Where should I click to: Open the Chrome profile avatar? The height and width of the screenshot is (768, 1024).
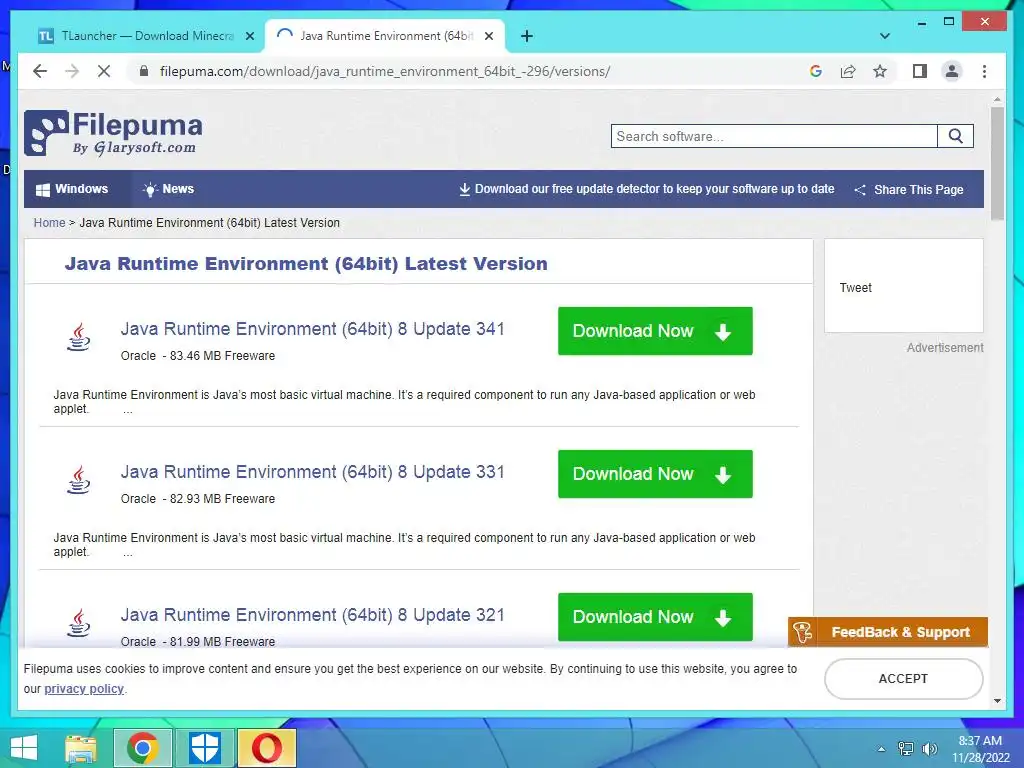click(952, 71)
